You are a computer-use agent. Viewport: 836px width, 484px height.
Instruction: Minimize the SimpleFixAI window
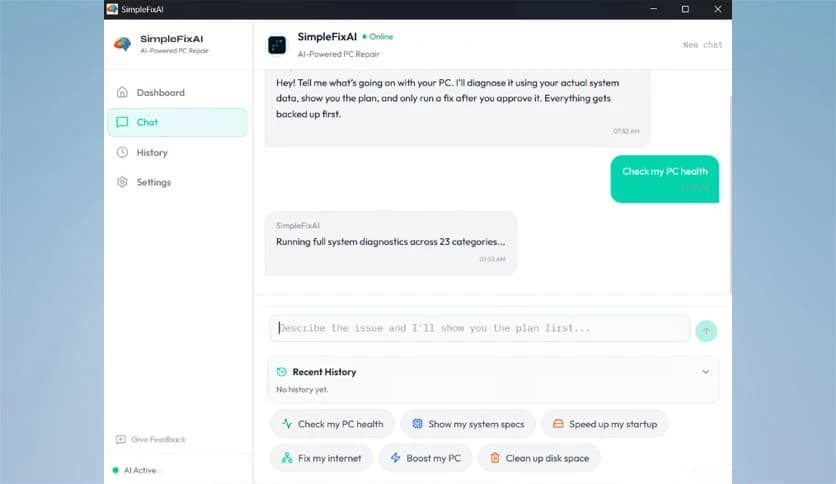point(654,9)
